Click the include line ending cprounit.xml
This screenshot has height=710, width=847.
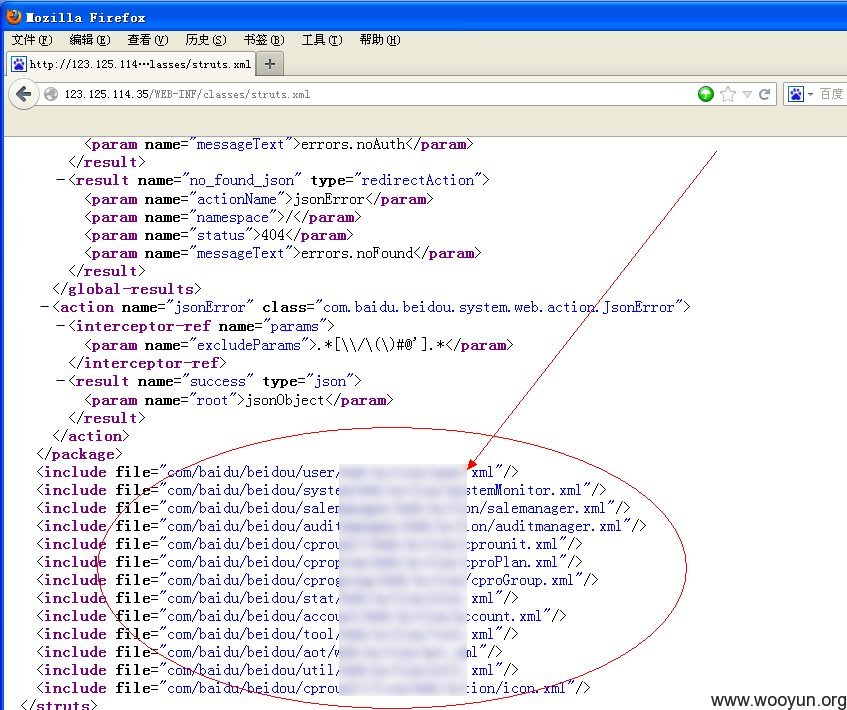pos(309,544)
